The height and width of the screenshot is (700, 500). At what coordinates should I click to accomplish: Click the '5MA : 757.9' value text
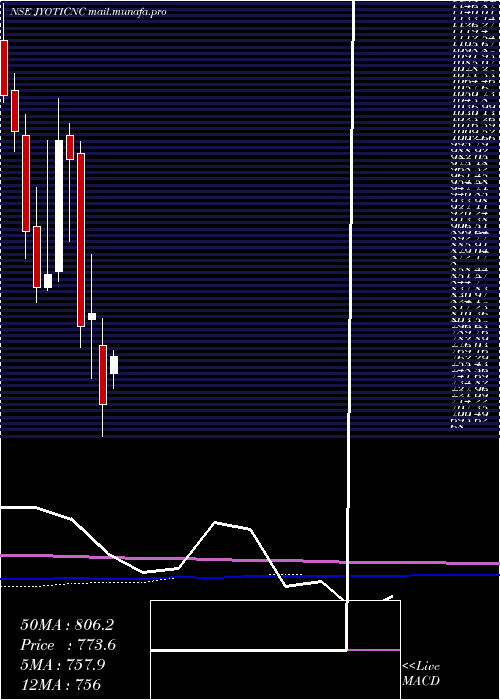(x=62, y=665)
